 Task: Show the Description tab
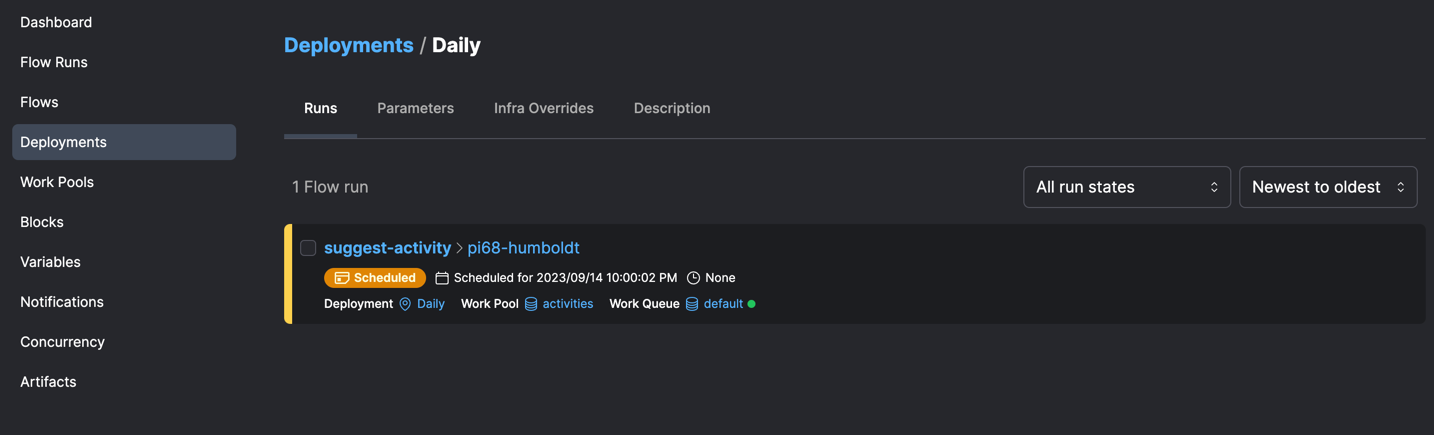tap(672, 108)
